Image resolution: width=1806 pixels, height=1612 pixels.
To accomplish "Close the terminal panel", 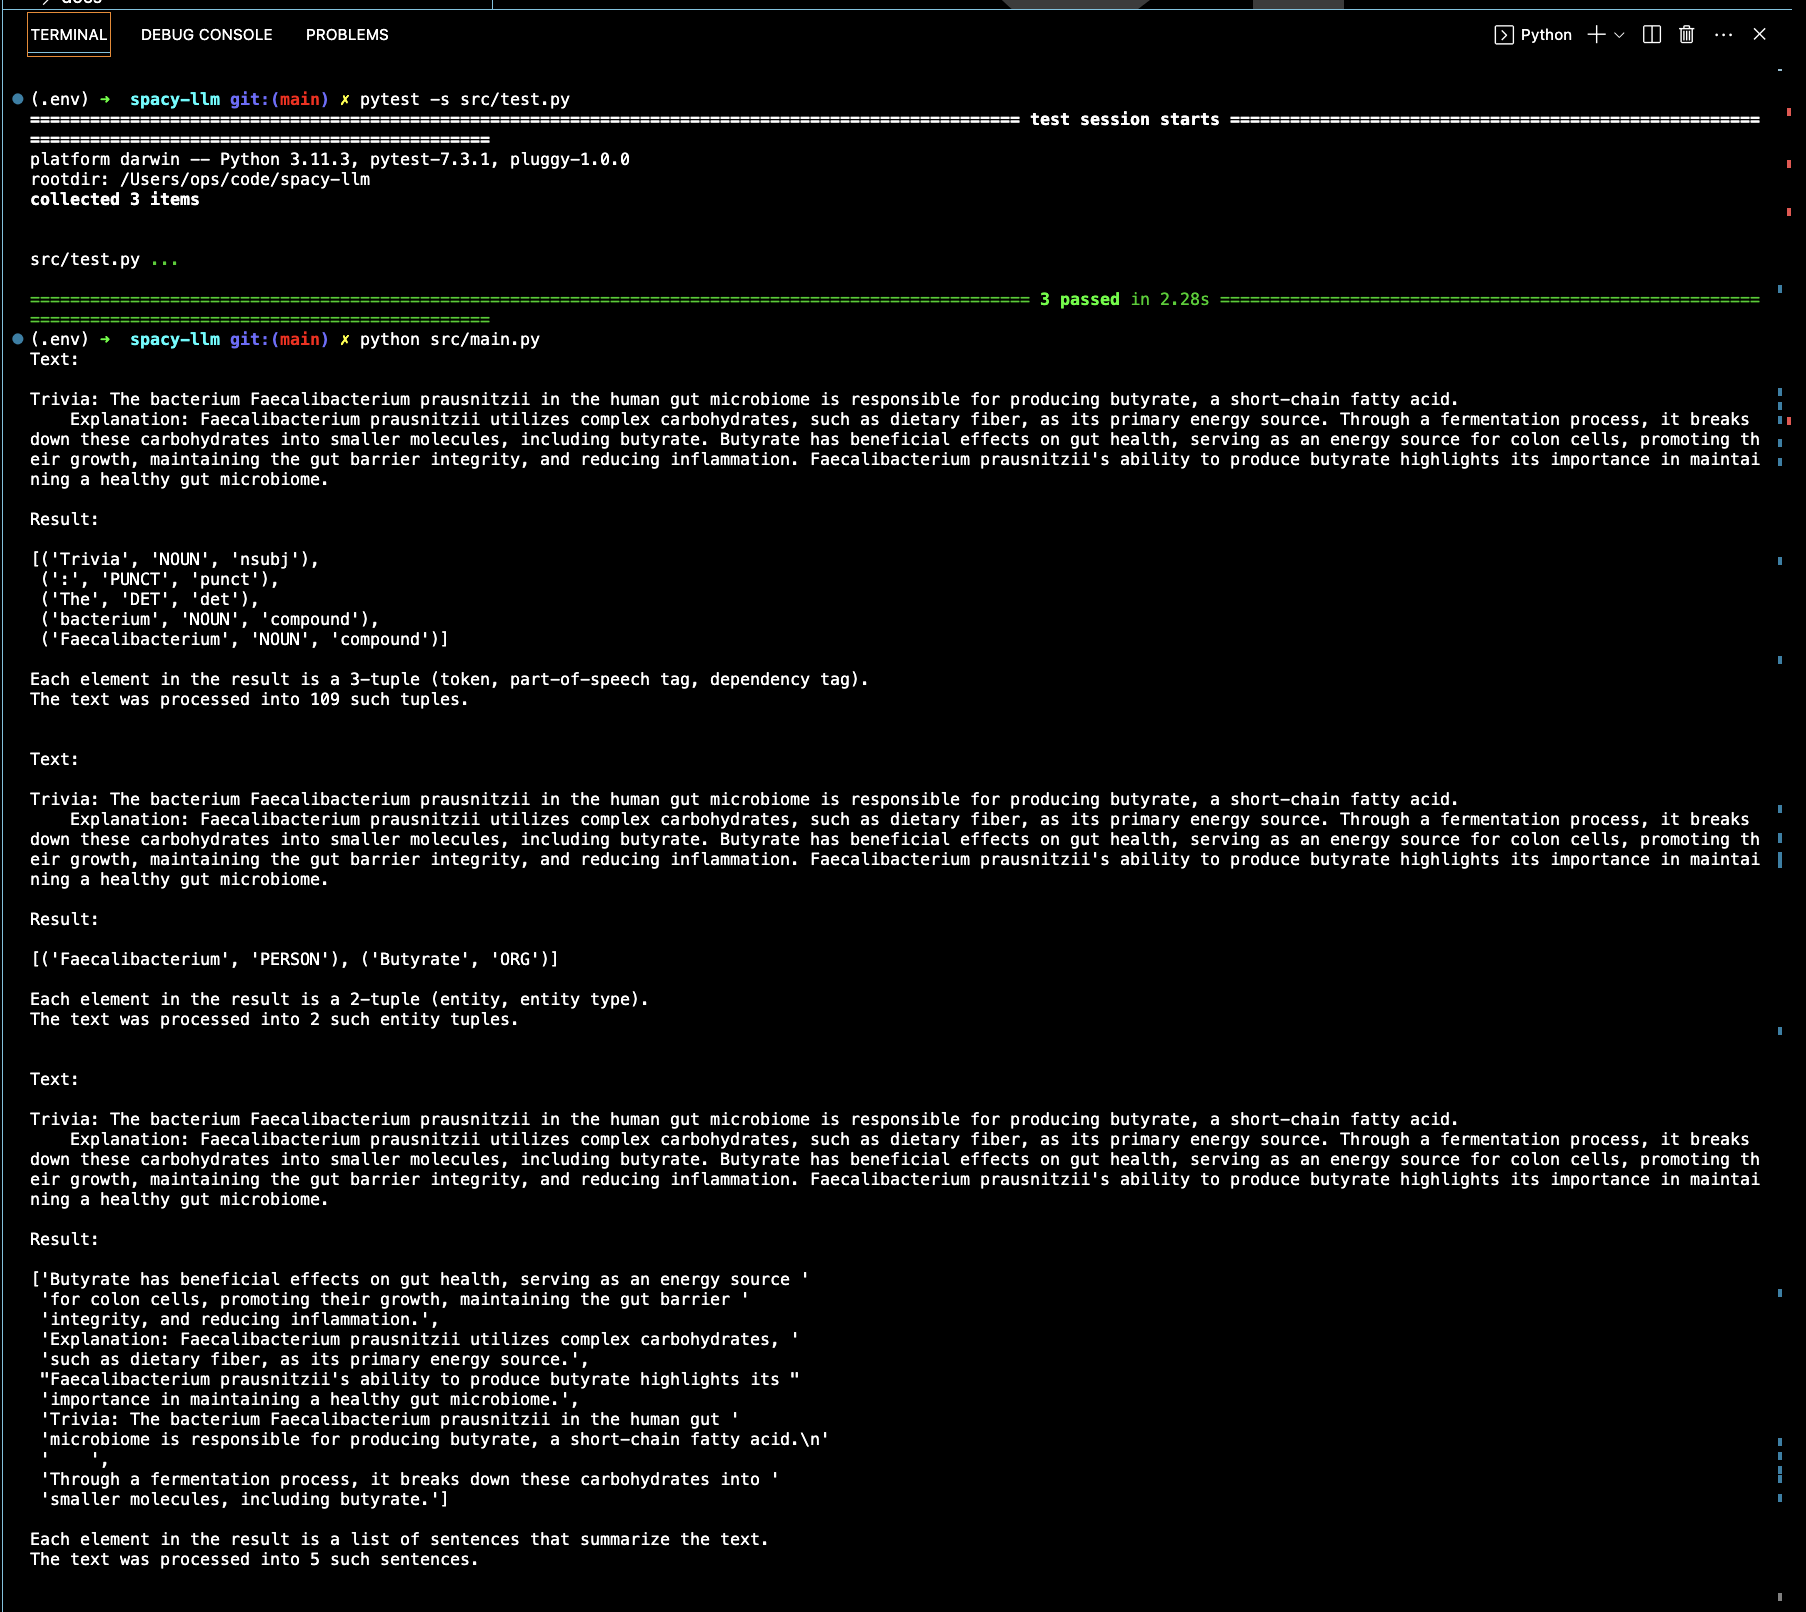I will pyautogui.click(x=1760, y=35).
